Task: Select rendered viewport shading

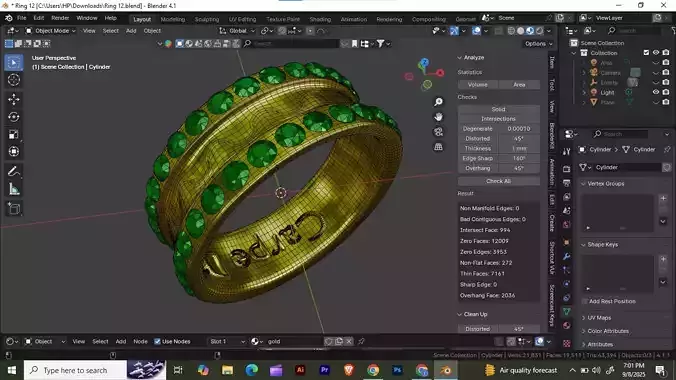Action: (540, 31)
